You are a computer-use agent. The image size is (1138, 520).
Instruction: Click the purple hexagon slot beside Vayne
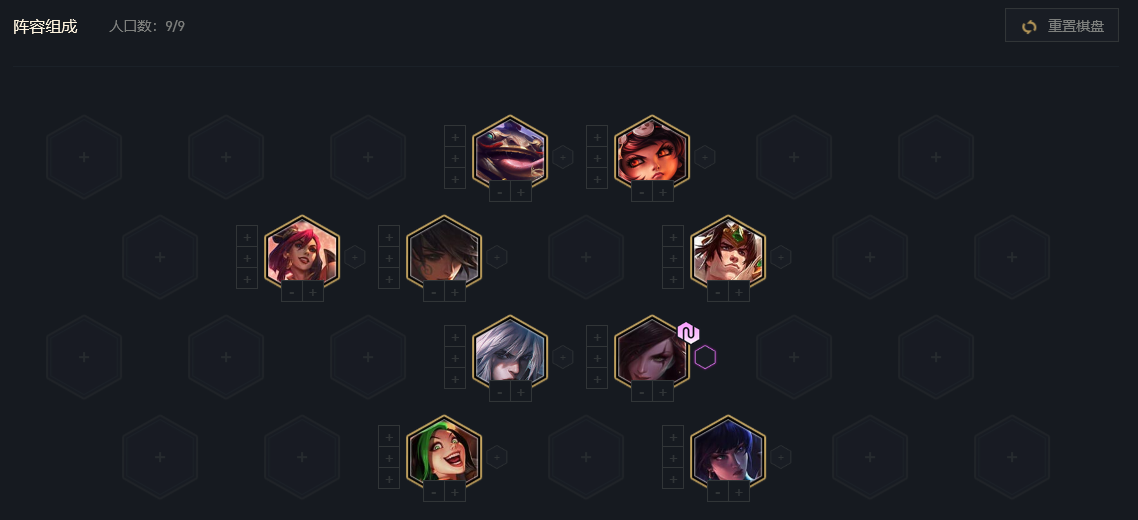click(x=705, y=357)
